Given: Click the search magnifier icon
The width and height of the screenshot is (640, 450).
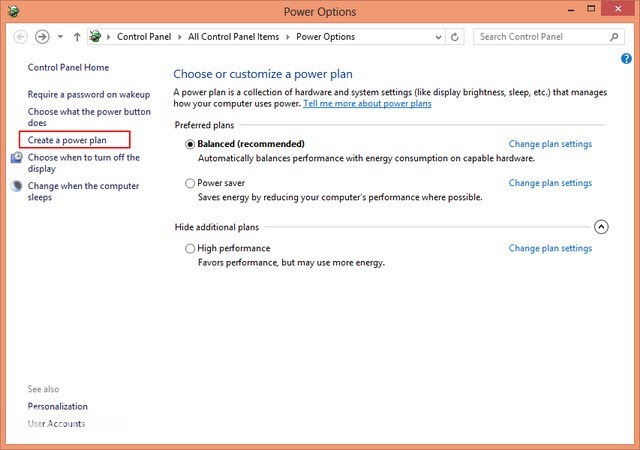Looking at the screenshot, I should point(614,37).
